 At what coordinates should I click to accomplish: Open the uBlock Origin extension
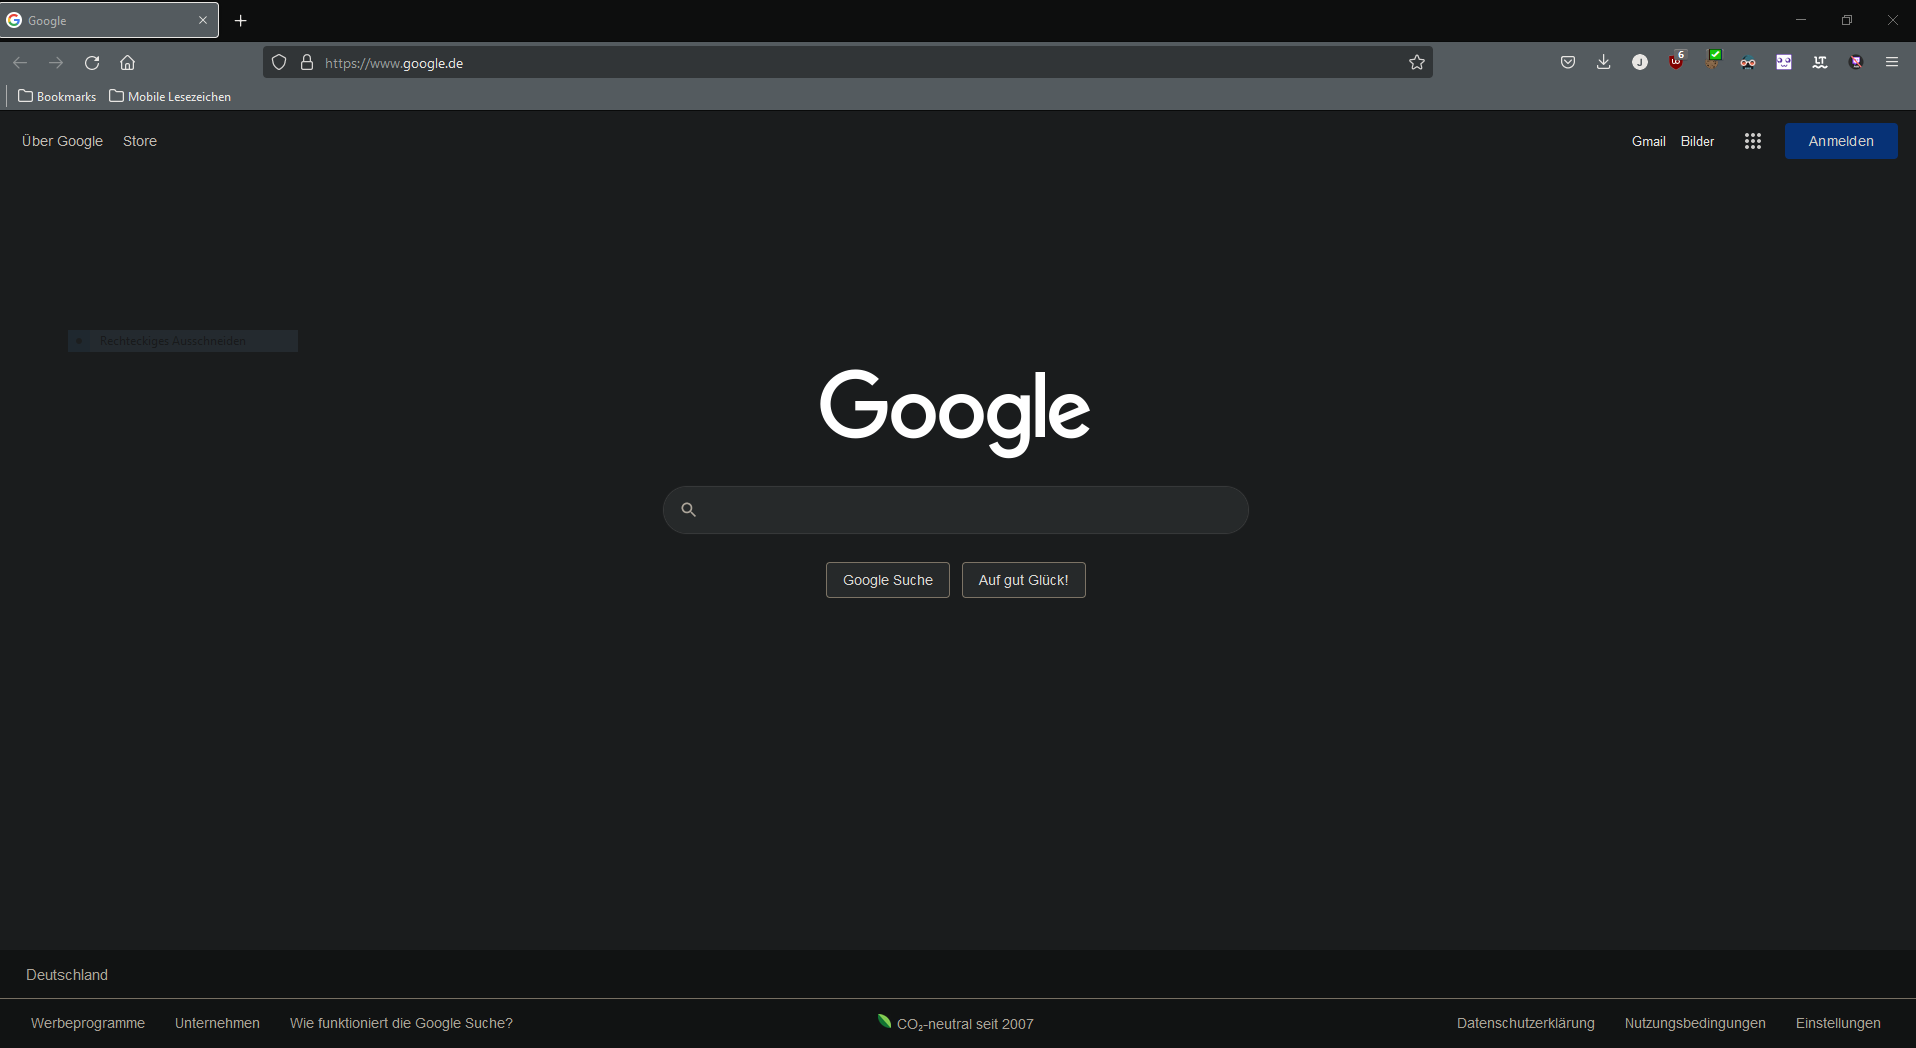(x=1677, y=61)
